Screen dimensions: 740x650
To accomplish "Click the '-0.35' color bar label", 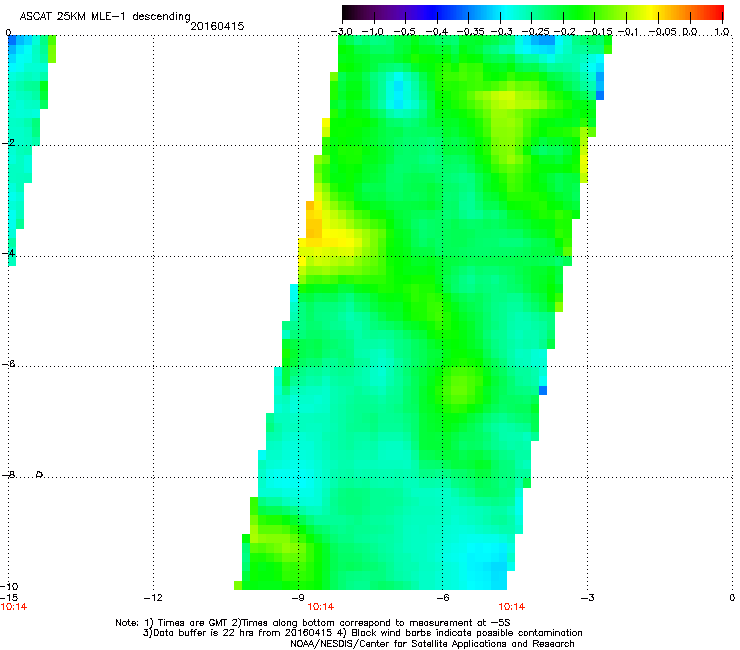I will coord(470,32).
